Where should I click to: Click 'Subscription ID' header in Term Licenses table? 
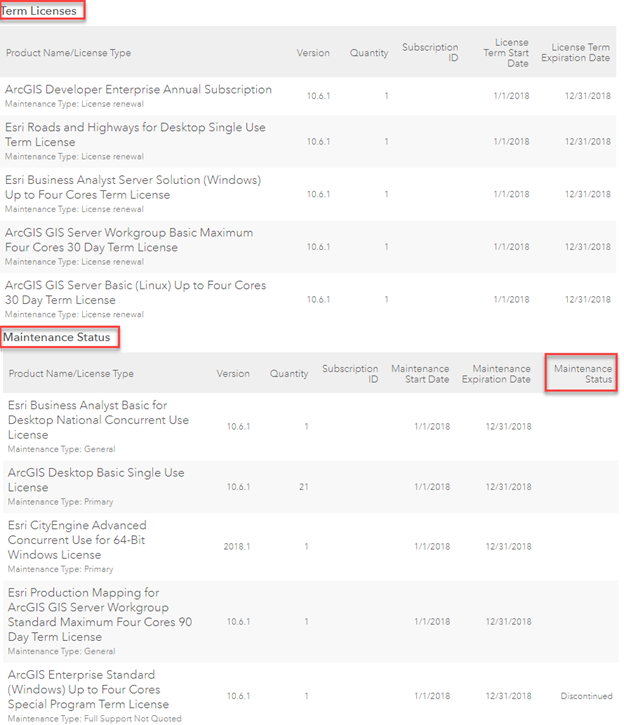click(430, 52)
